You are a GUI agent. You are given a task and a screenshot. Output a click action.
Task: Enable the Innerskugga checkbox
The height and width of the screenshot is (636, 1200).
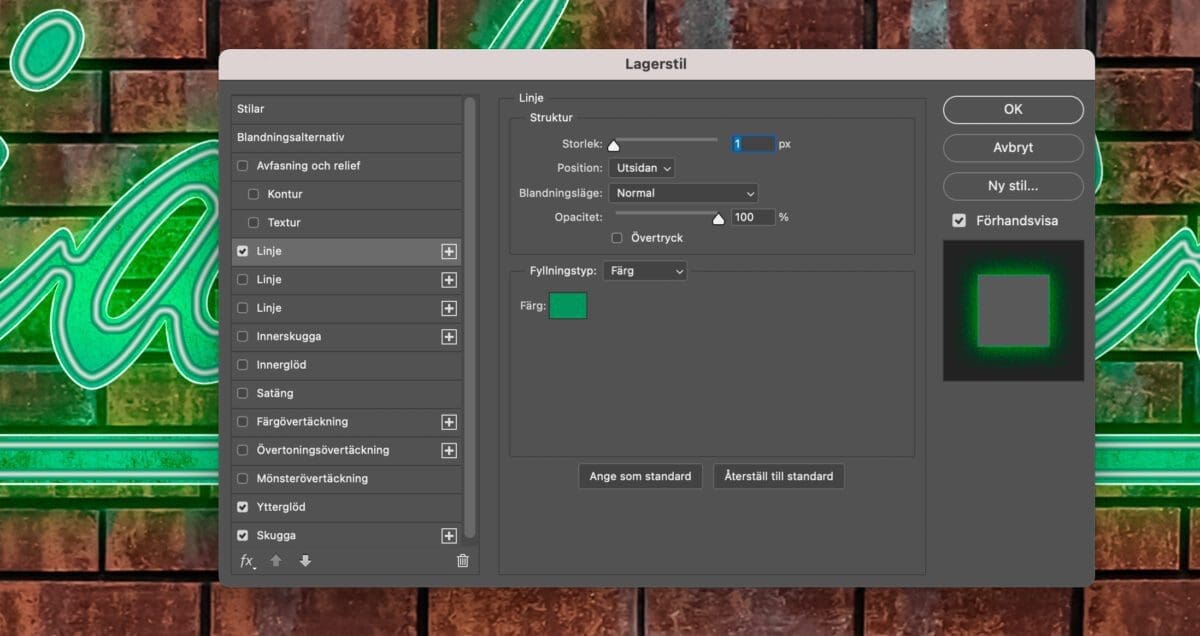coord(242,337)
